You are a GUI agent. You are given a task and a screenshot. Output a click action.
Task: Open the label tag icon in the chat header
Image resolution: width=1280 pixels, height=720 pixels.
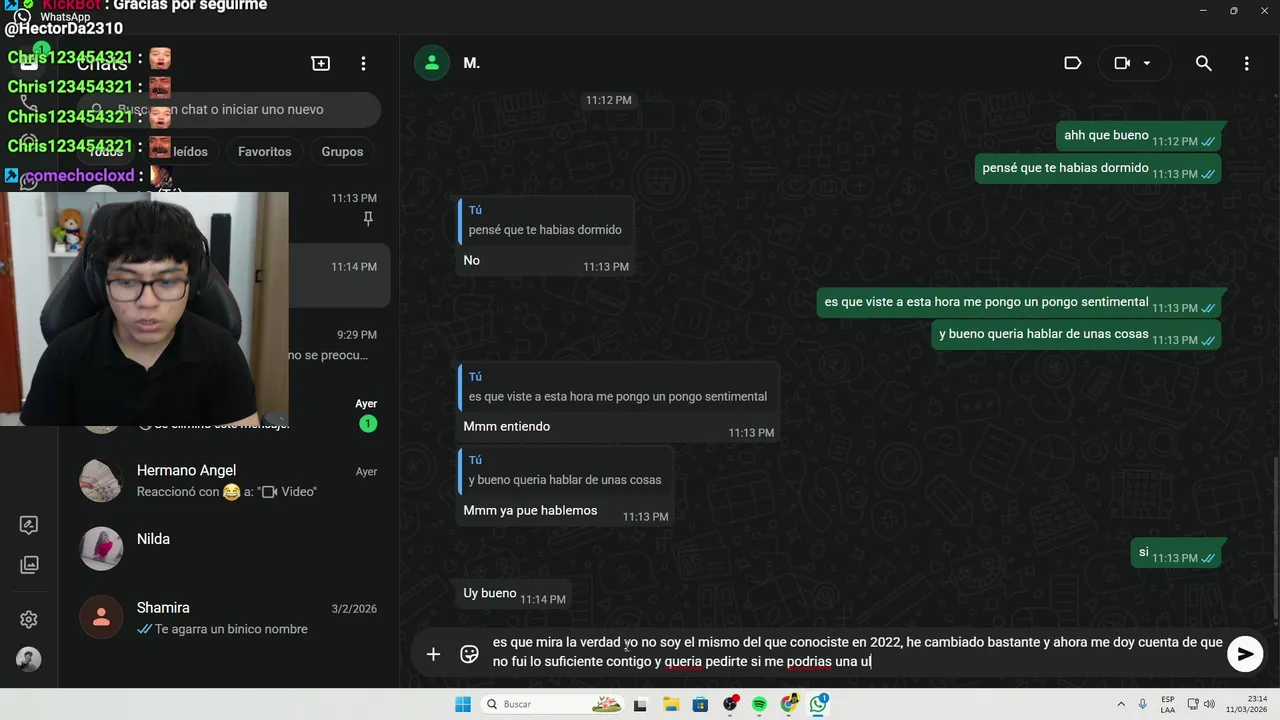pyautogui.click(x=1073, y=63)
